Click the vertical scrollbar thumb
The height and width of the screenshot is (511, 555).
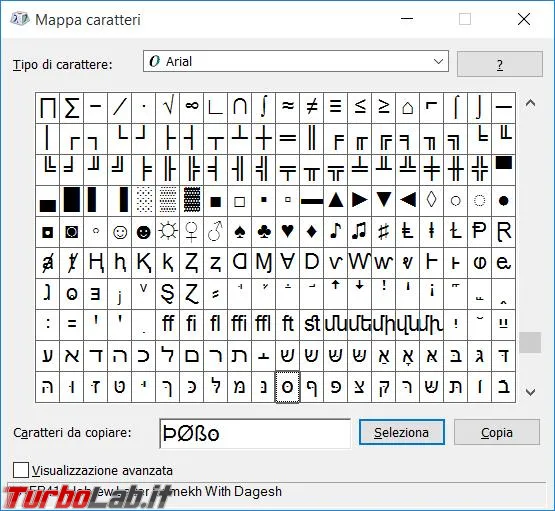pyautogui.click(x=530, y=342)
